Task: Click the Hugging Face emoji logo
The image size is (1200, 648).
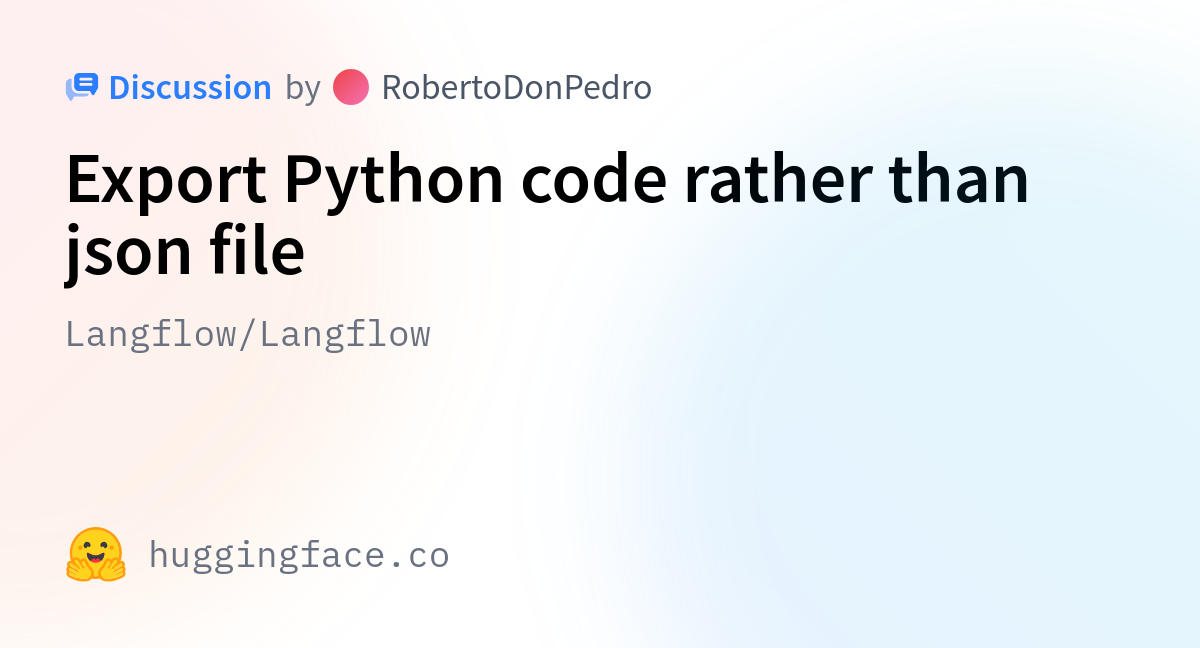Action: 96,555
